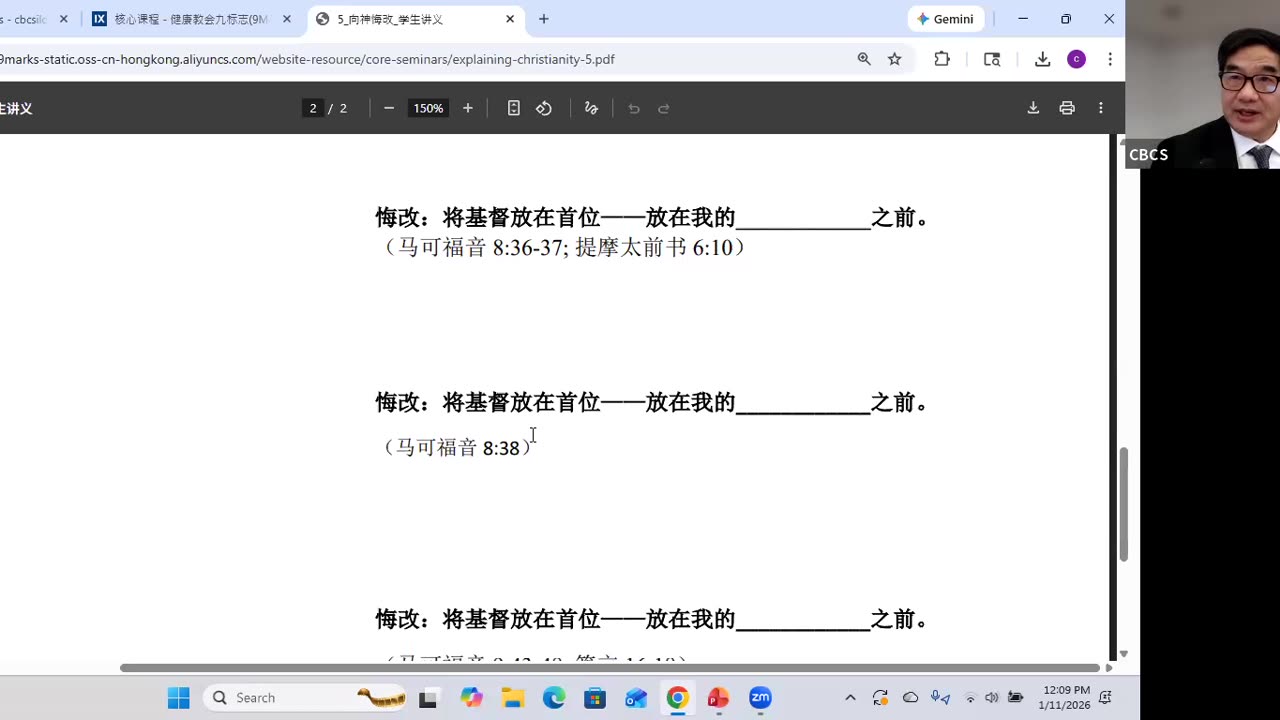Click the vertical scrollbar thumb
Viewport: 1280px width, 720px height.
pyautogui.click(x=1123, y=504)
